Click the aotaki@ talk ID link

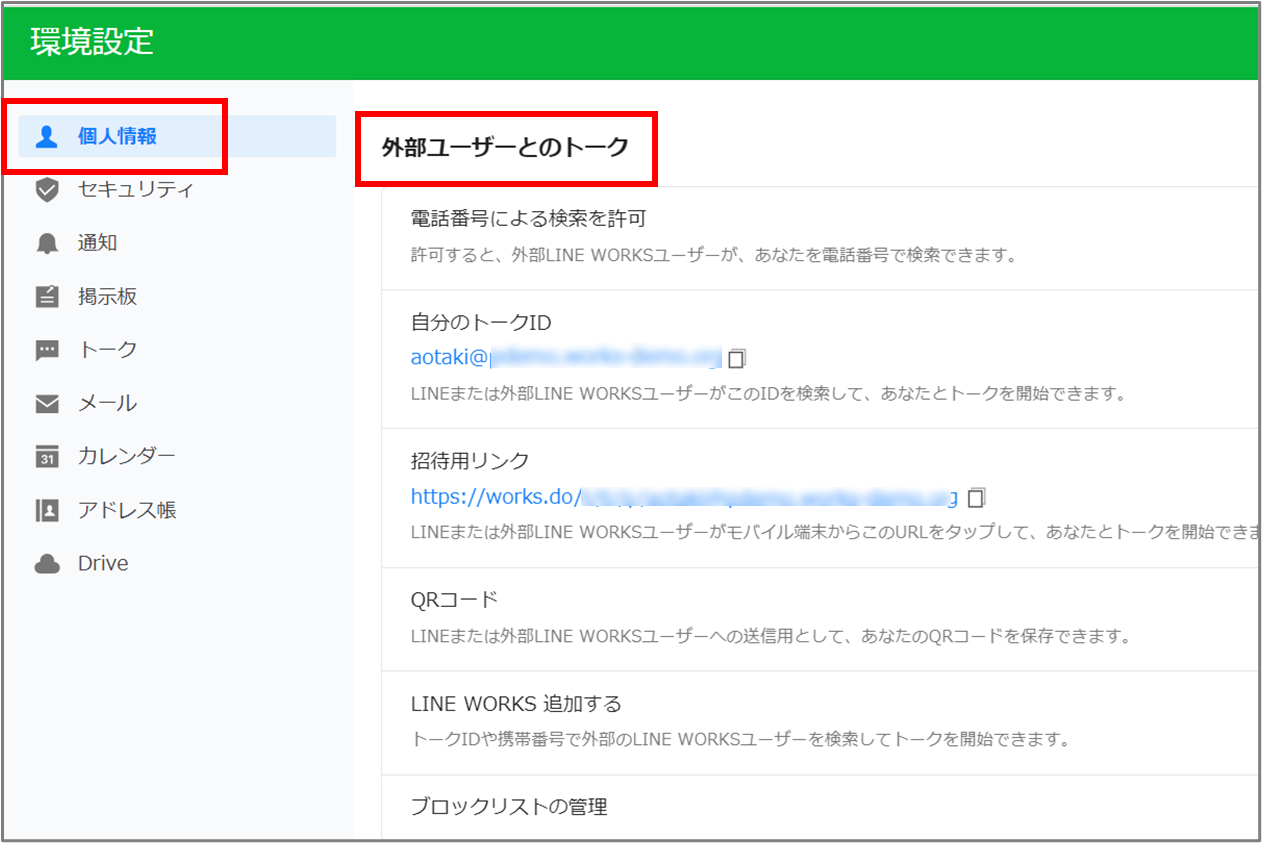point(565,357)
